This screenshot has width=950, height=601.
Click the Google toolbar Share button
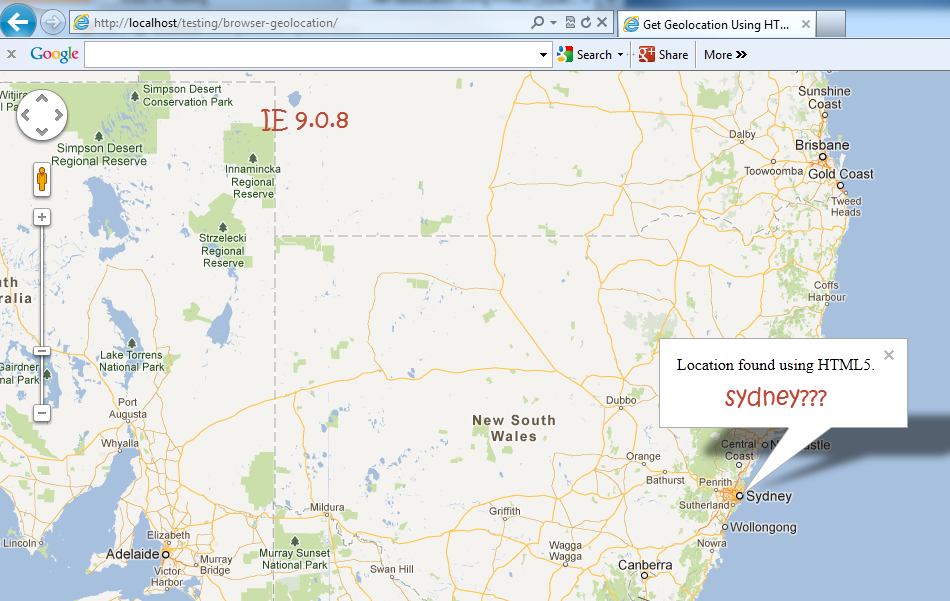click(x=664, y=55)
